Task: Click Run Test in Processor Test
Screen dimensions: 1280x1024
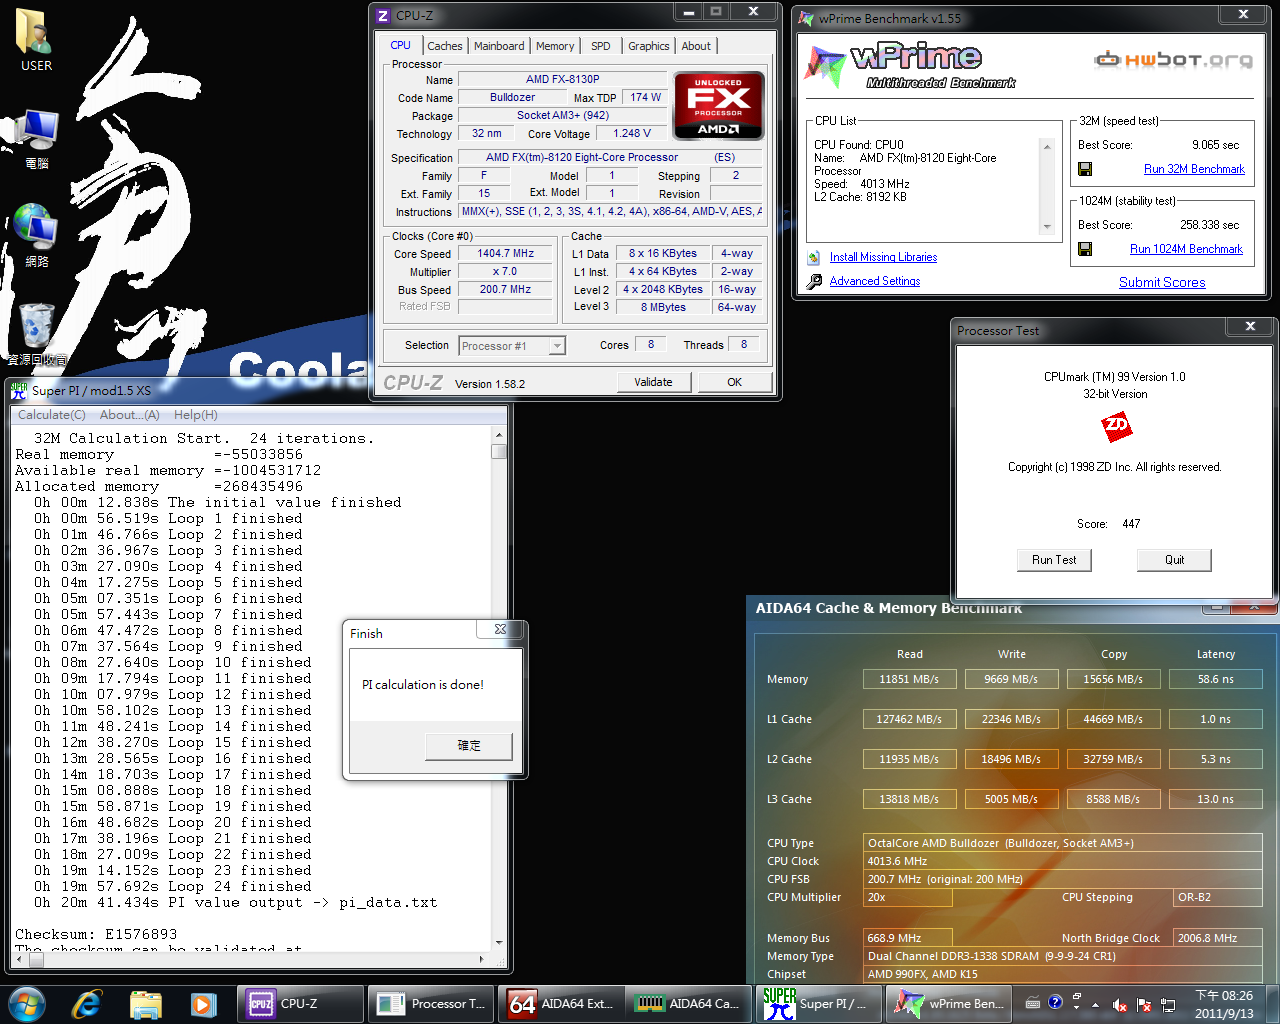Action: click(x=1054, y=560)
